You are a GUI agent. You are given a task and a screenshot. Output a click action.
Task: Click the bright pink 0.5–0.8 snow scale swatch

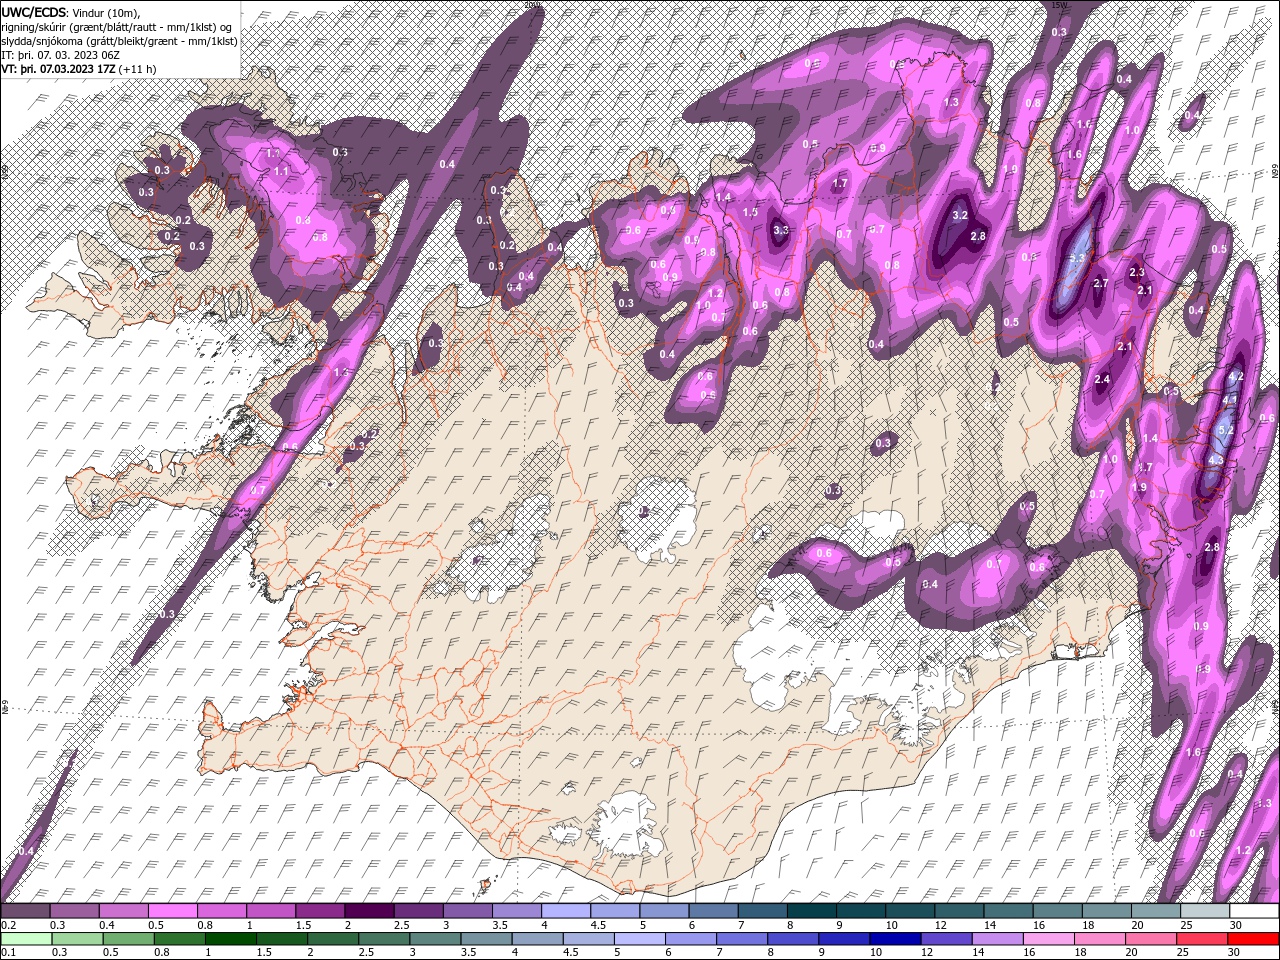[x=174, y=911]
